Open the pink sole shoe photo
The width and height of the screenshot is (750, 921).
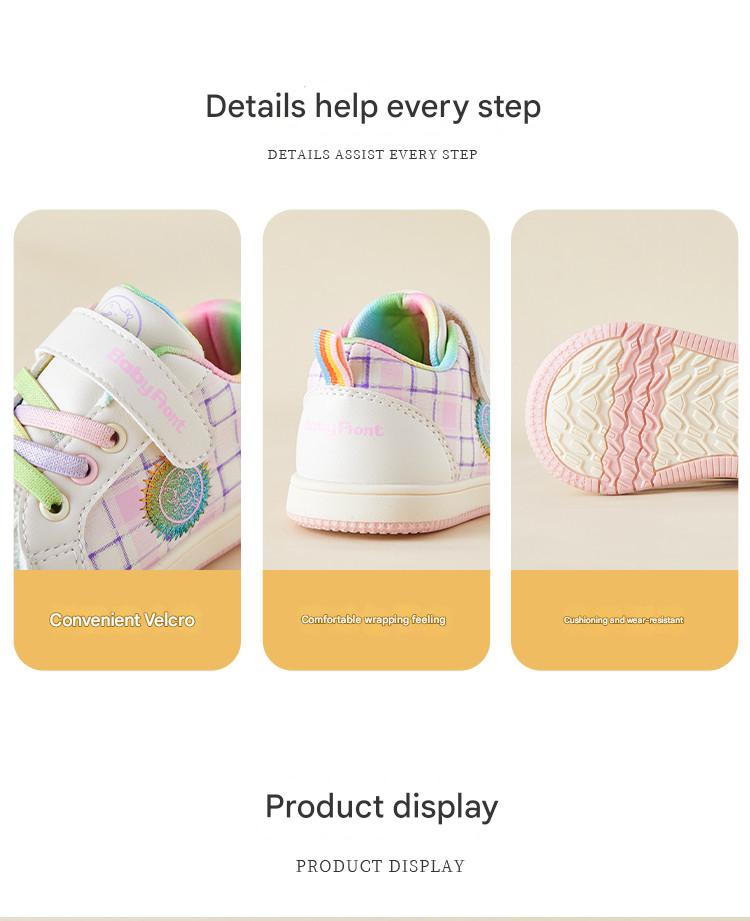[x=624, y=390]
